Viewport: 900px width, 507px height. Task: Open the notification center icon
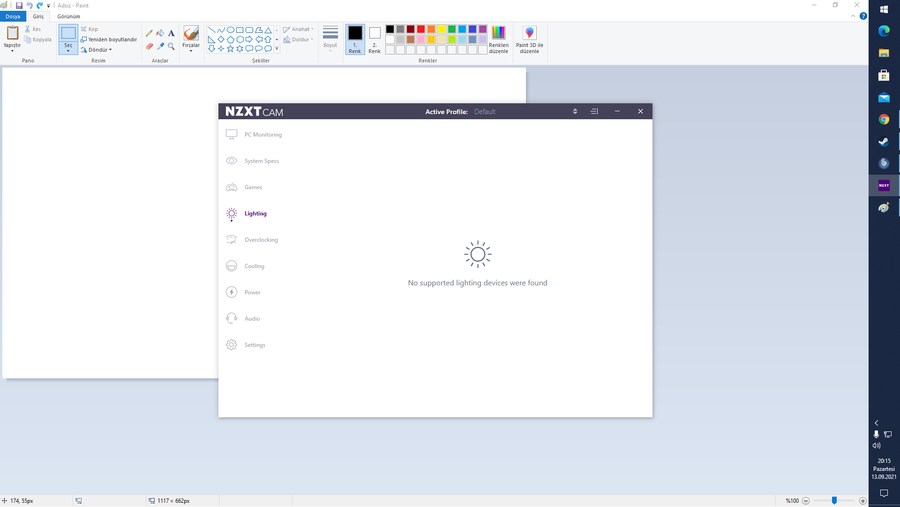tap(884, 493)
